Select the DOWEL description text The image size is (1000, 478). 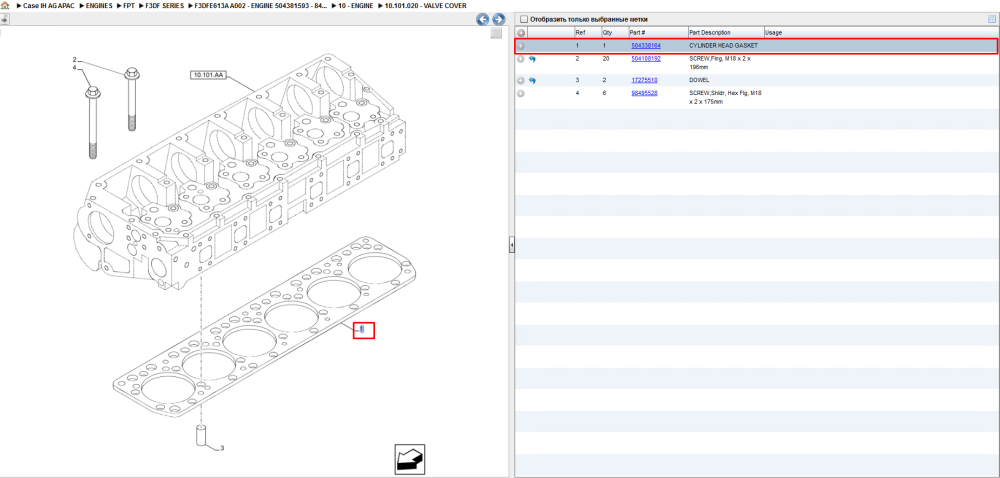point(700,80)
